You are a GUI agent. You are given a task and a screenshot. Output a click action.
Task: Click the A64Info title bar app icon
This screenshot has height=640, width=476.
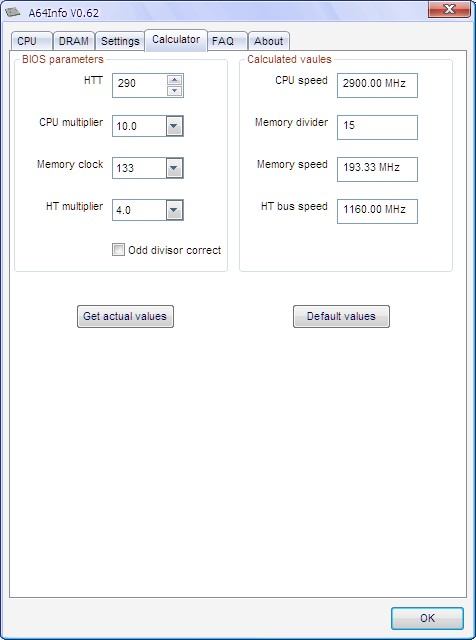tap(12, 12)
